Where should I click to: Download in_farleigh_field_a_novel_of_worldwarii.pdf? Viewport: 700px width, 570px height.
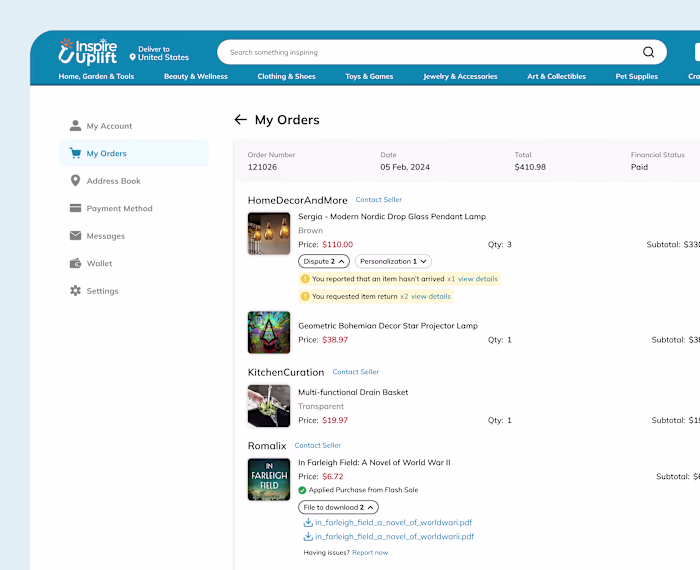pos(395,537)
